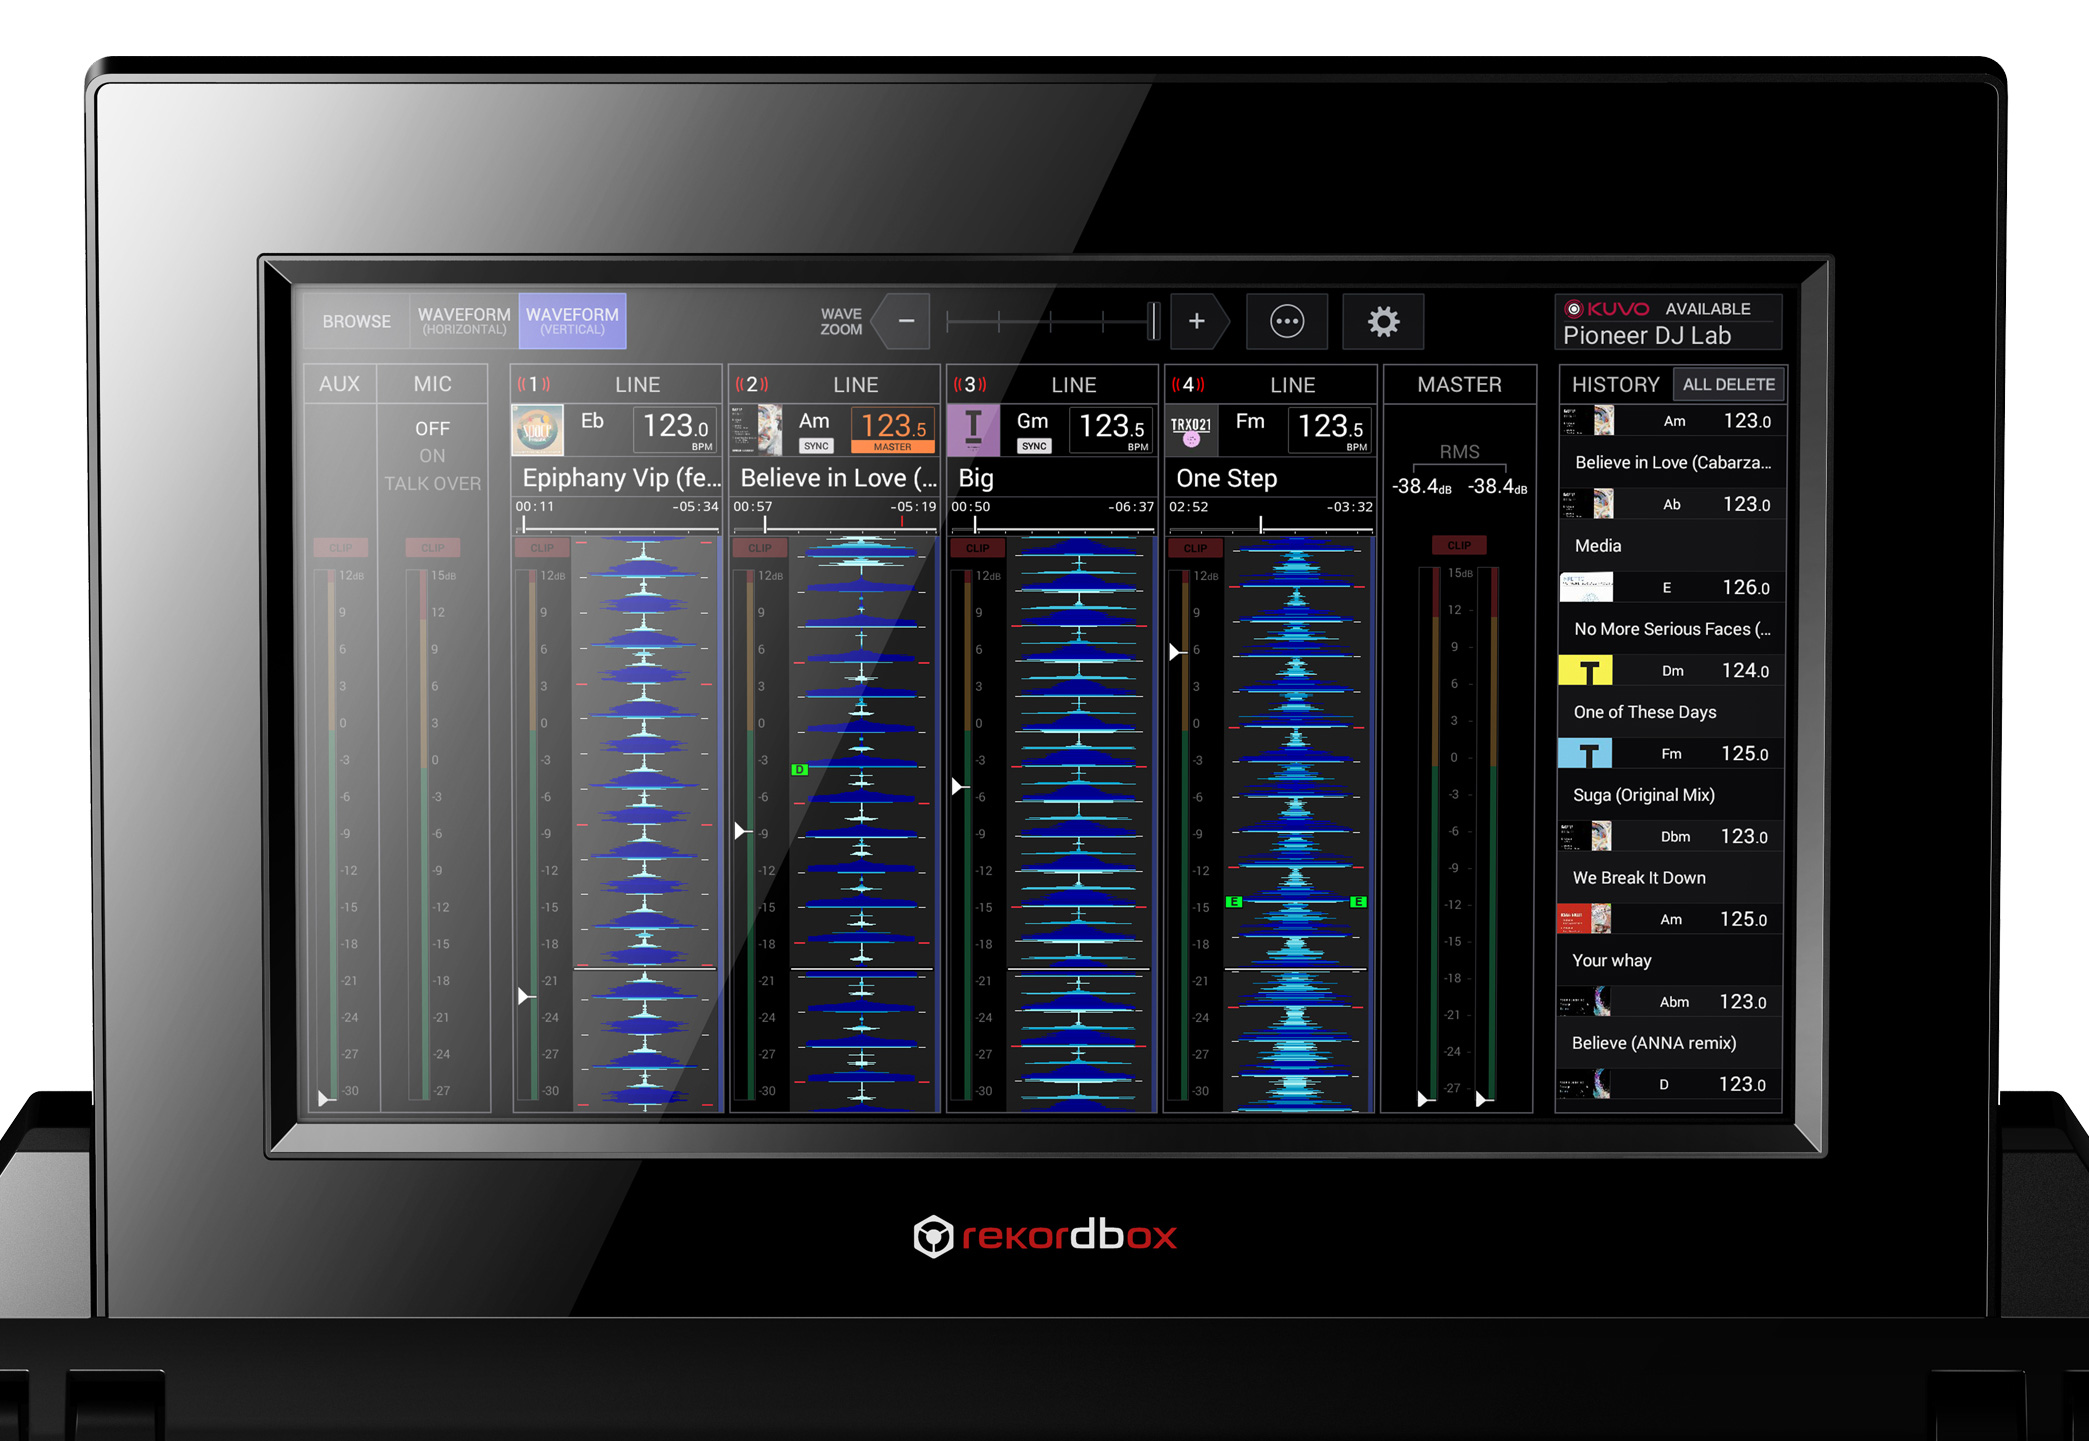This screenshot has height=1441, width=2089.
Task: Select history track Believe in Love (Cabarza...
Action: [x=1672, y=462]
